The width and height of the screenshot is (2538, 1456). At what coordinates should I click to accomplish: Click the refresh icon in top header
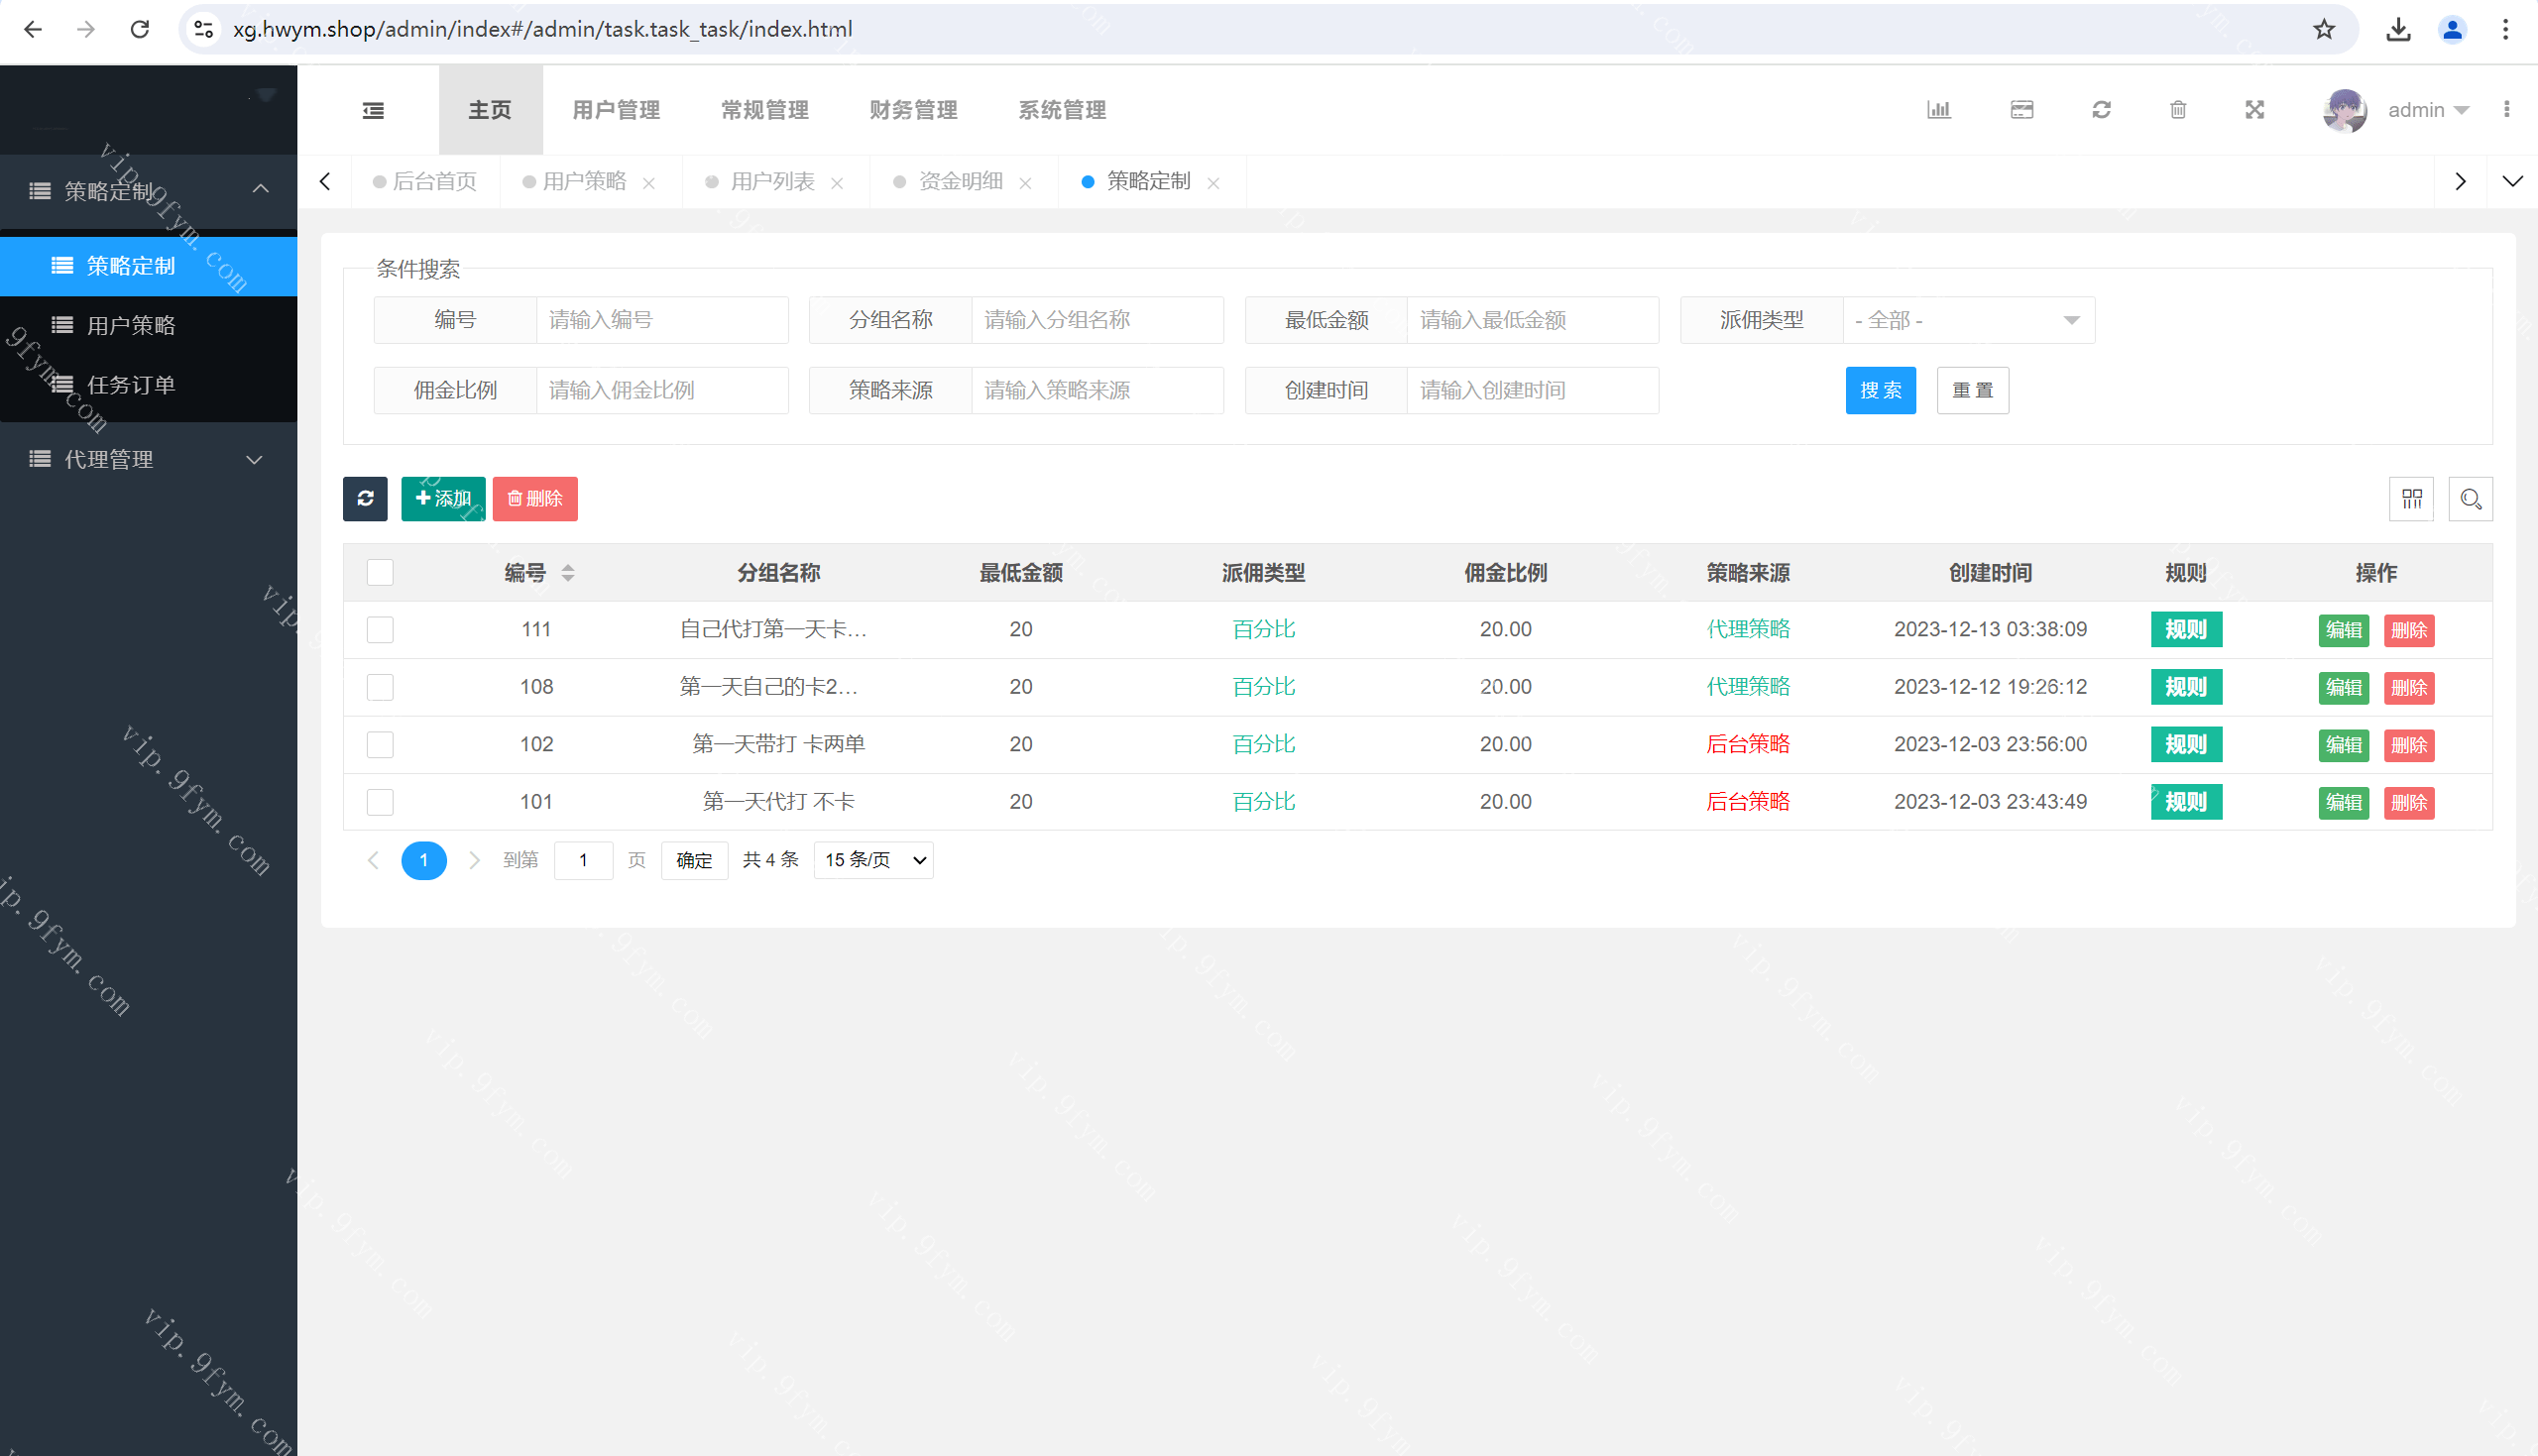2101,110
